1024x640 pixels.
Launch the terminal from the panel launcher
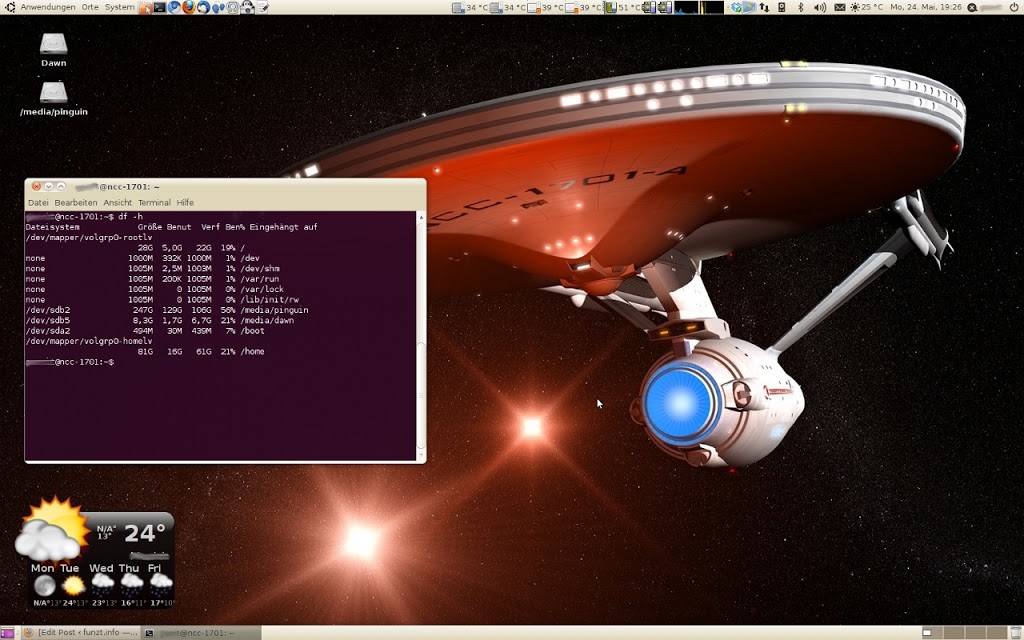point(159,7)
